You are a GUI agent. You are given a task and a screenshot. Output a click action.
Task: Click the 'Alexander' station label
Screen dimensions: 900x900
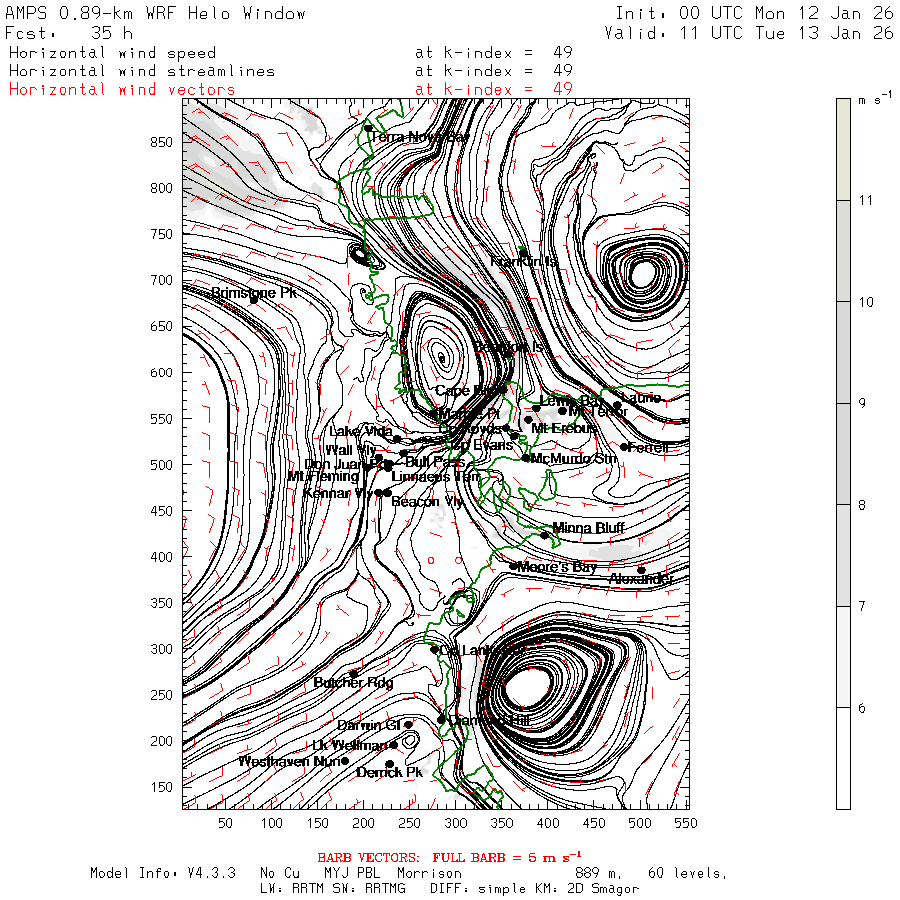pyautogui.click(x=641, y=579)
